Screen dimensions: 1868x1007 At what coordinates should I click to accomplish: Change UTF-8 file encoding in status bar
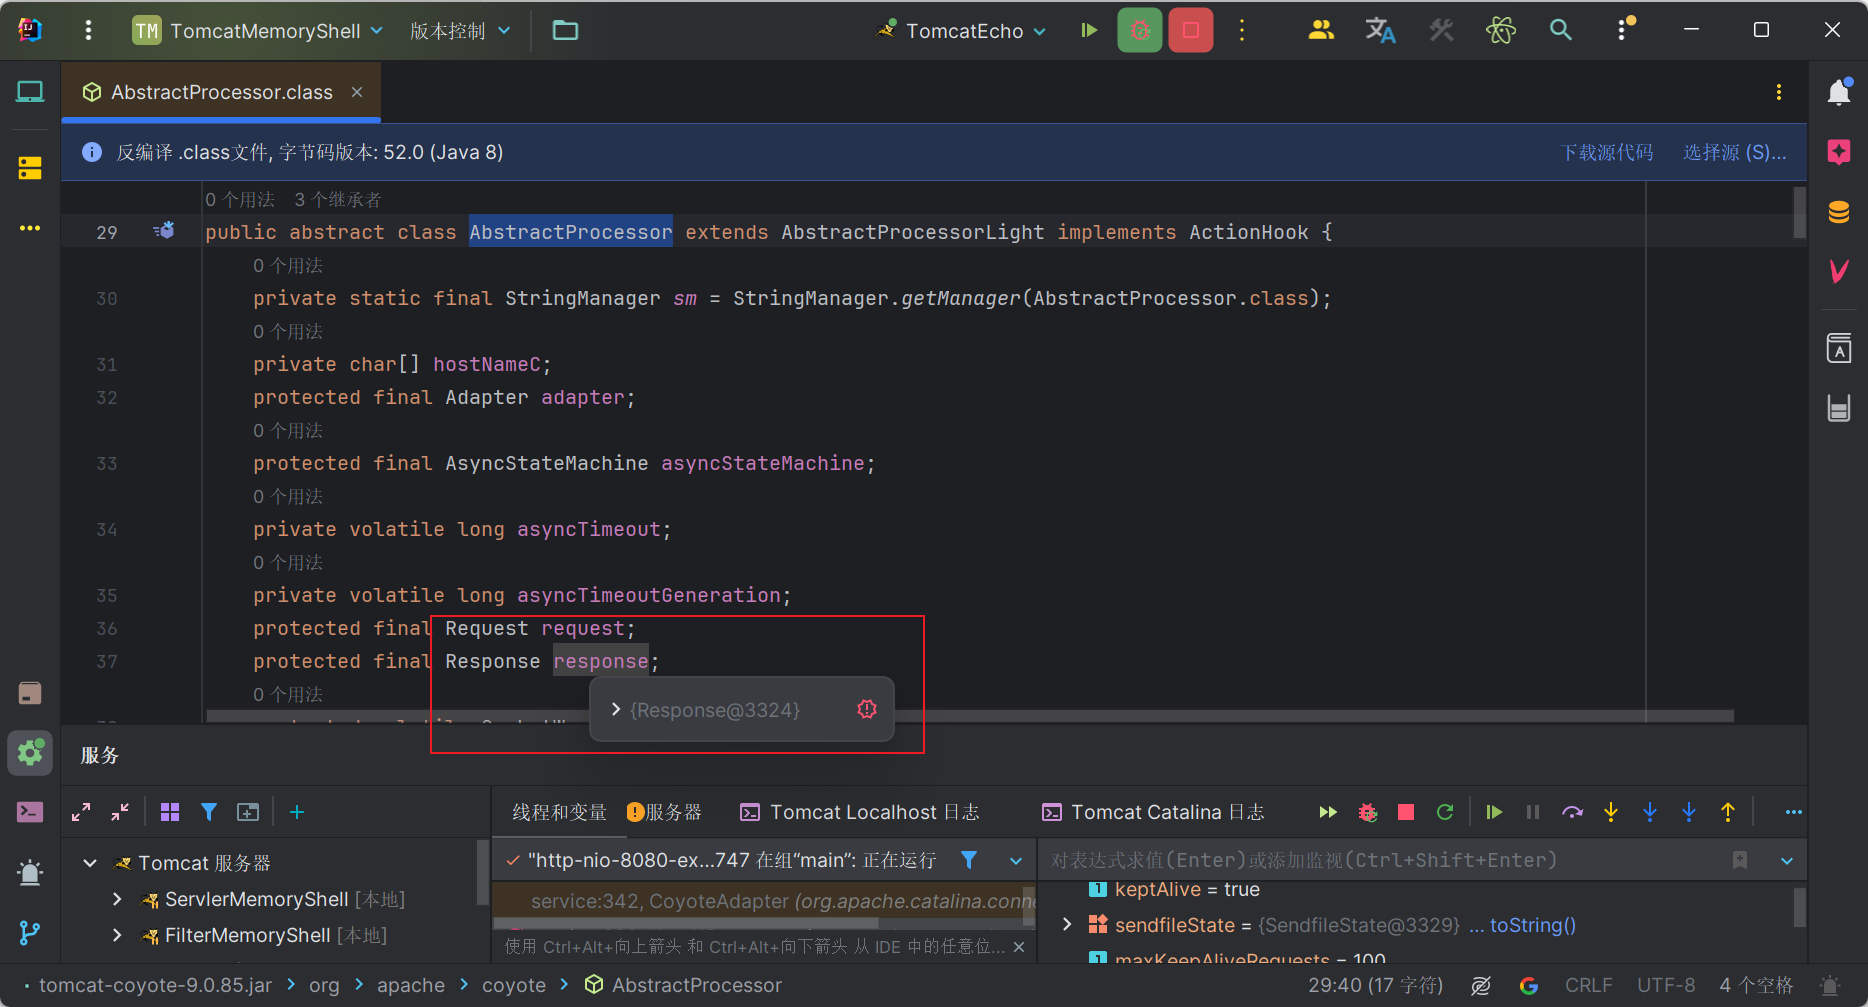coord(1666,986)
